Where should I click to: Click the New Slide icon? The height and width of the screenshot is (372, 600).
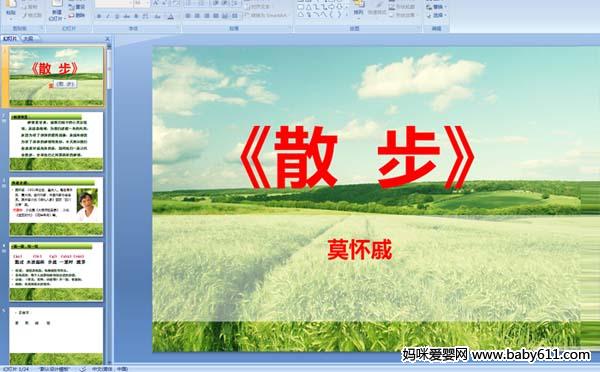[x=56, y=10]
